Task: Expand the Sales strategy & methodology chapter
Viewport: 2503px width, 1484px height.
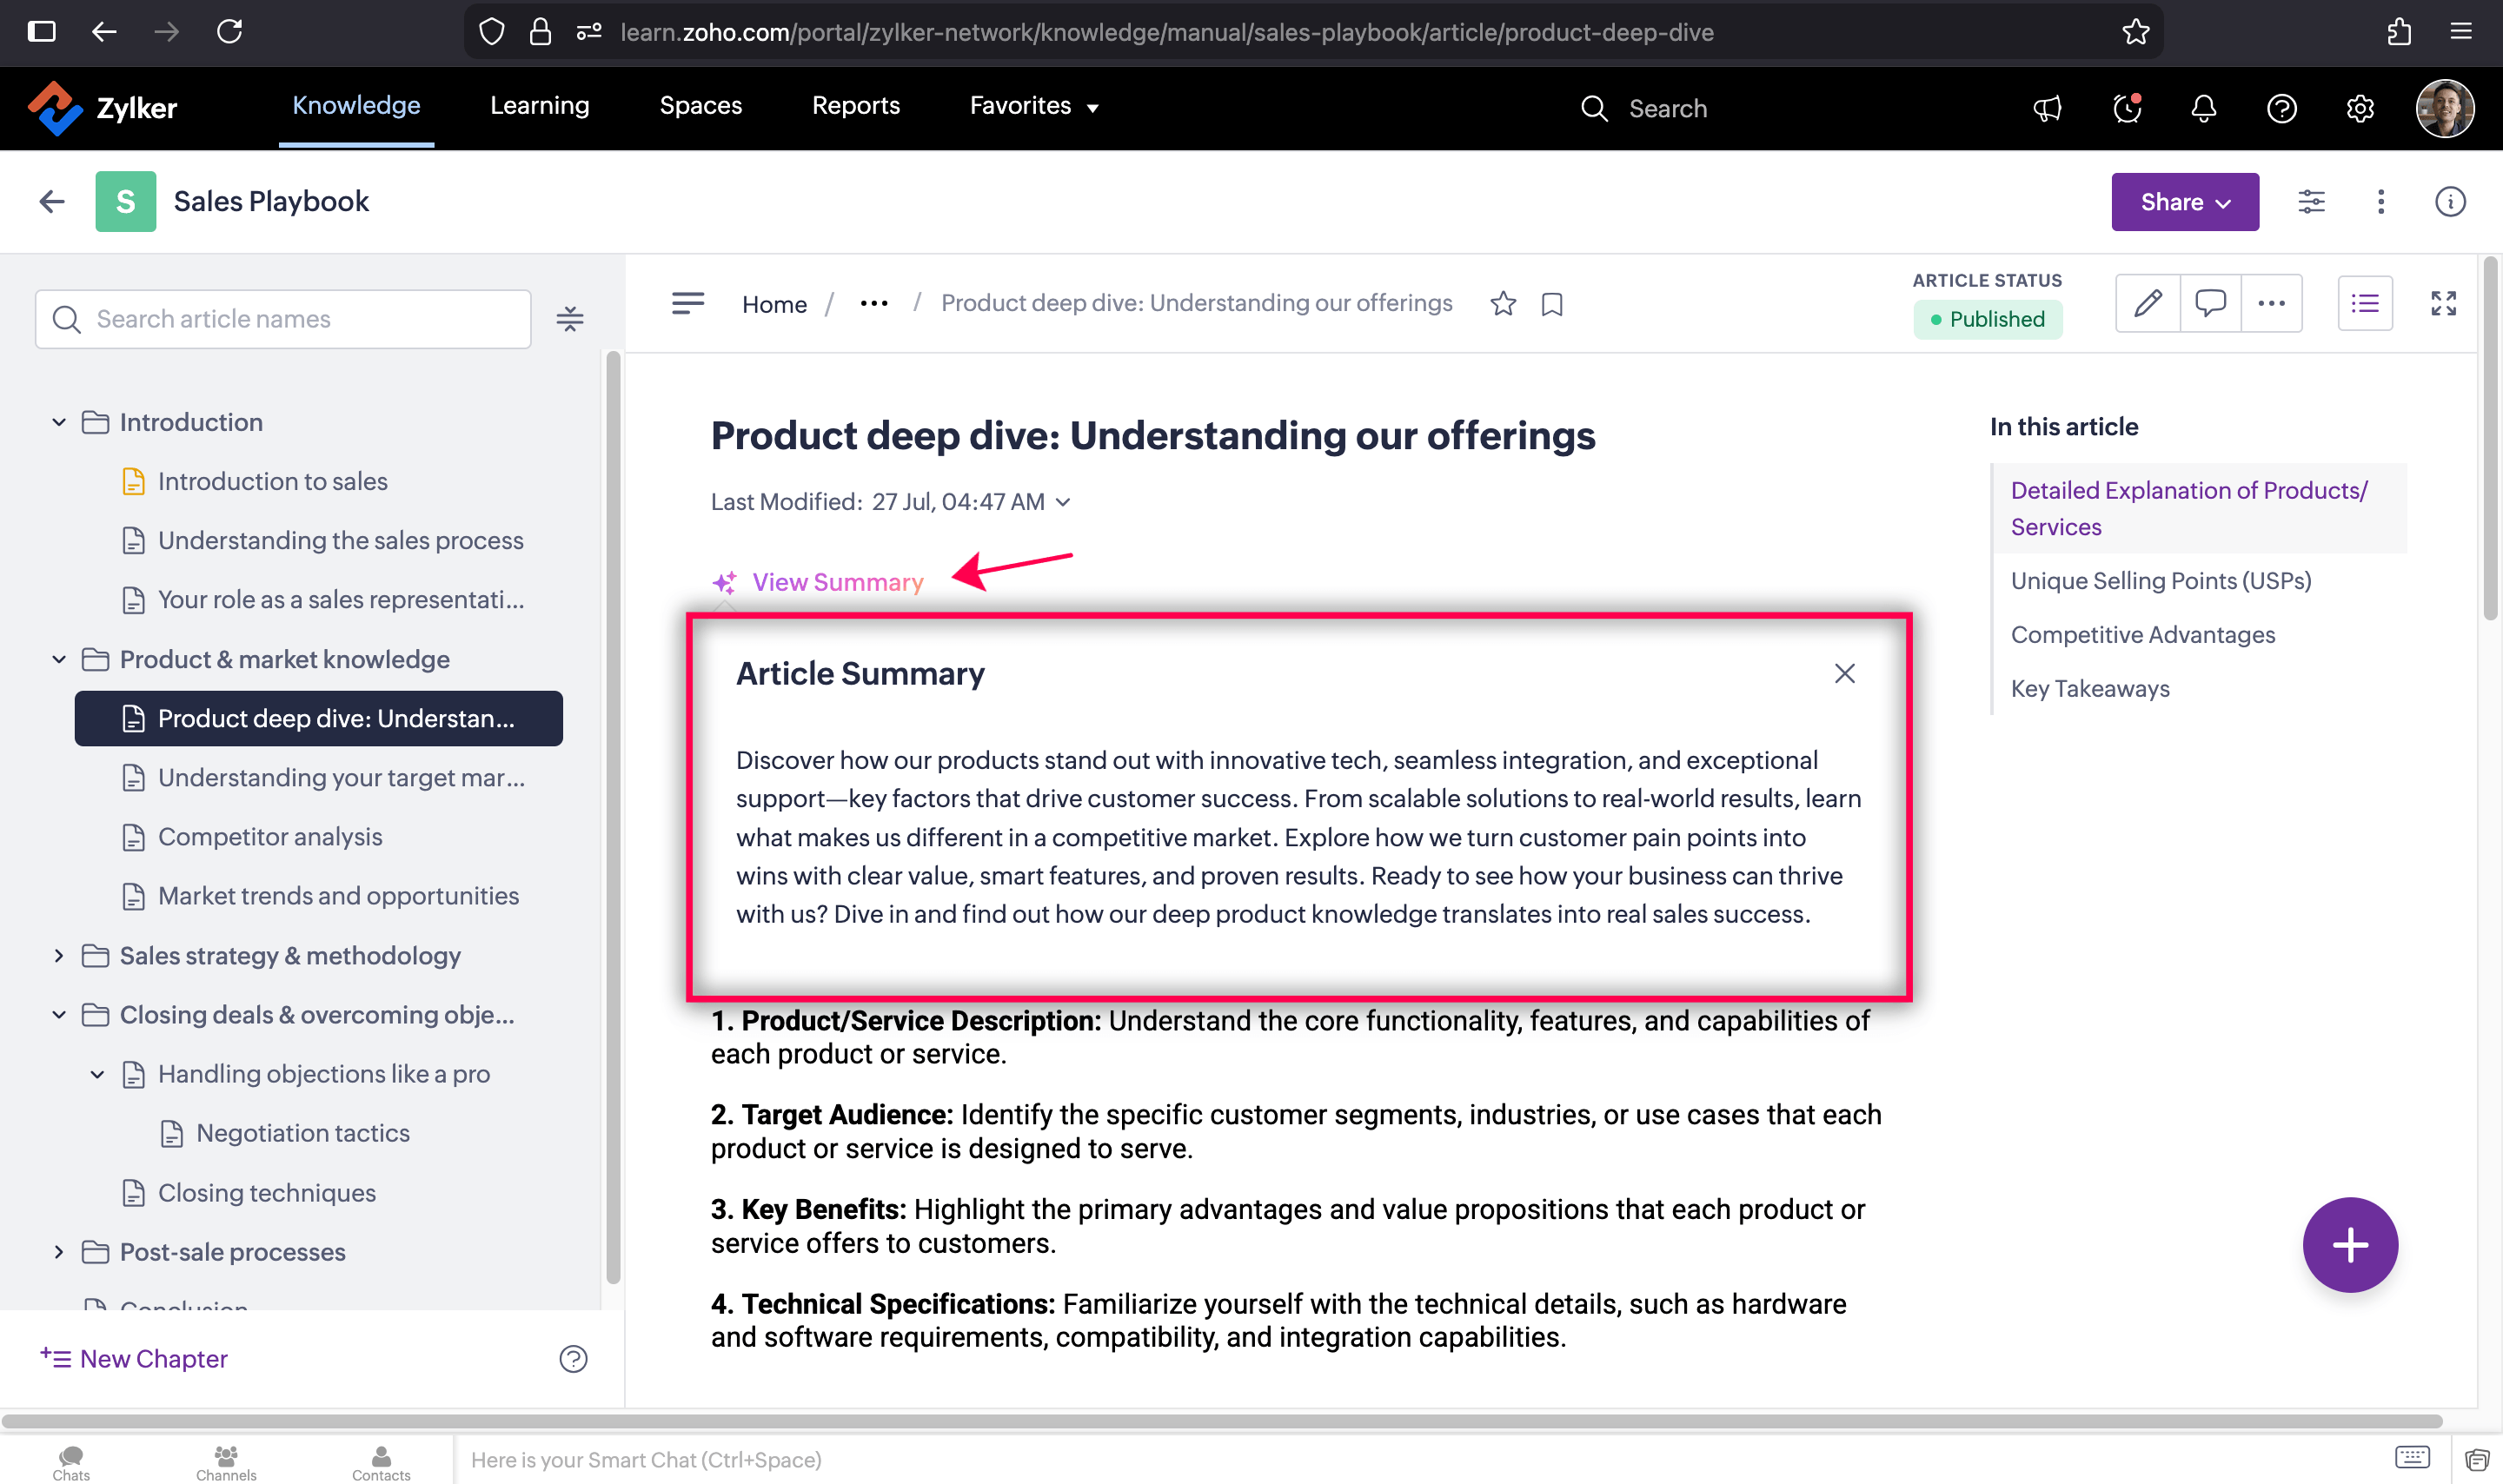Action: click(x=59, y=955)
